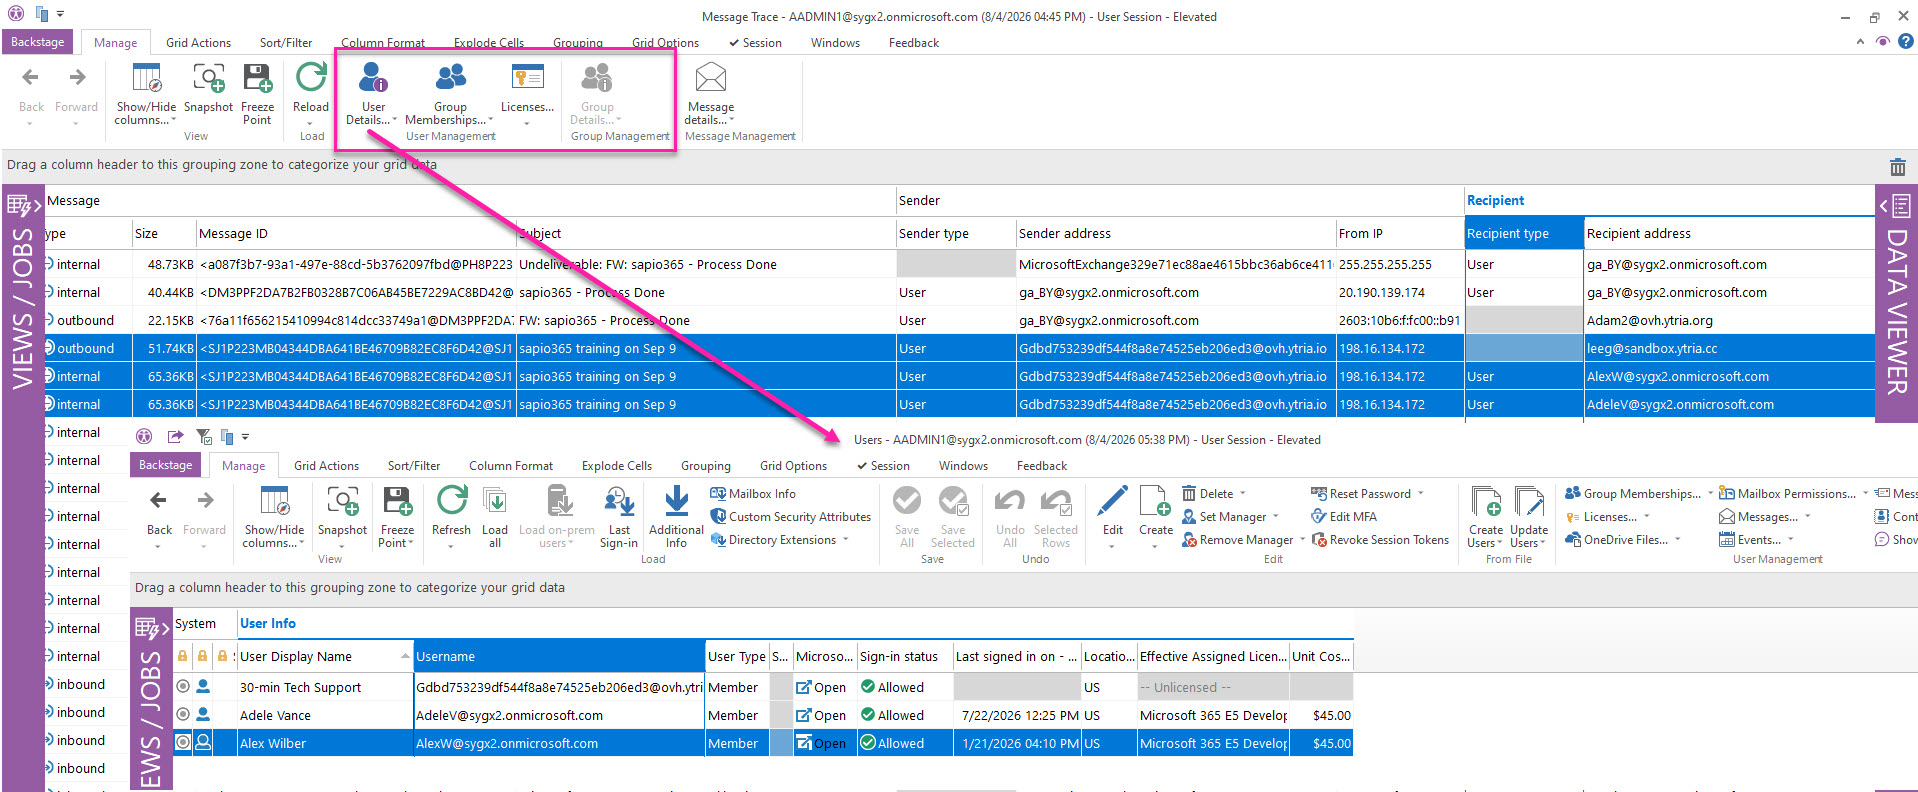Click the Recipient type column header
Viewport: 1918px width, 792px height.
point(1524,233)
